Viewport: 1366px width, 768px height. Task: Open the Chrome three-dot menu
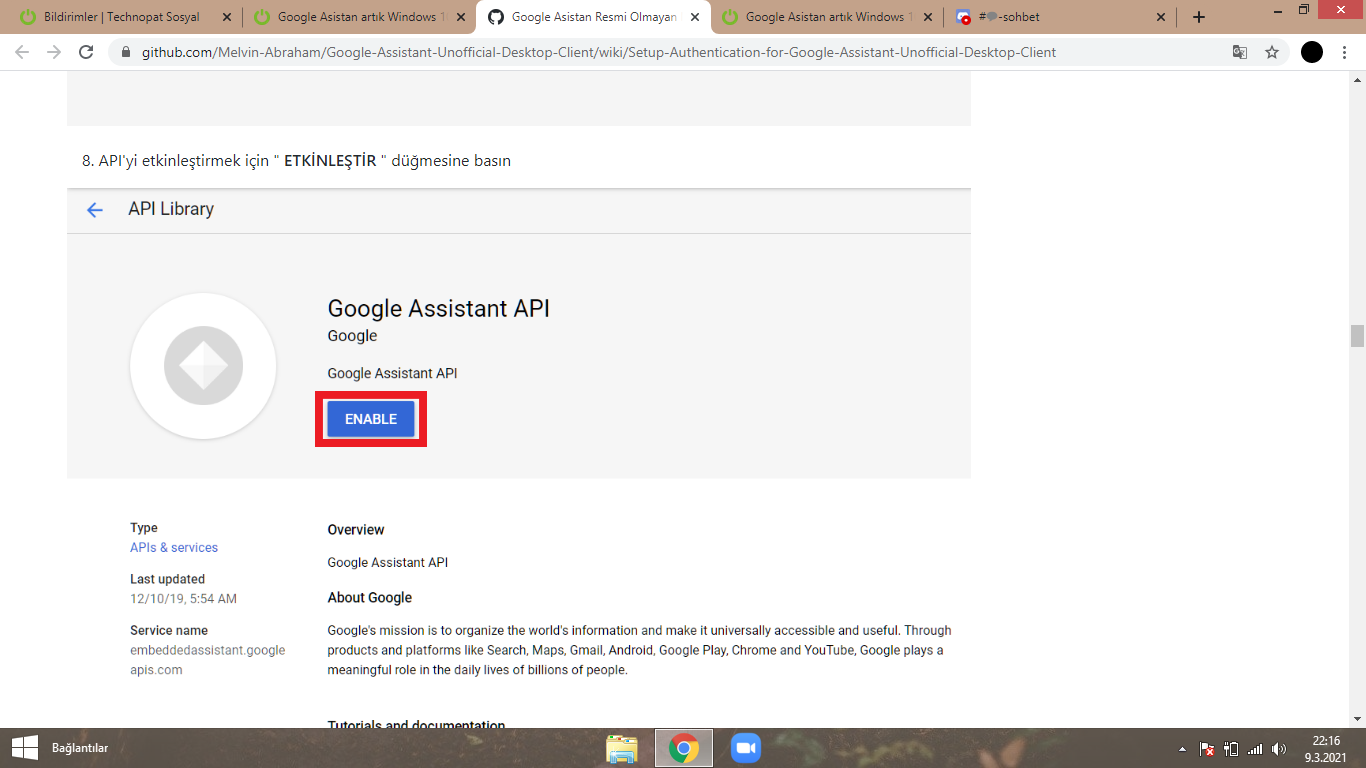tap(1346, 52)
